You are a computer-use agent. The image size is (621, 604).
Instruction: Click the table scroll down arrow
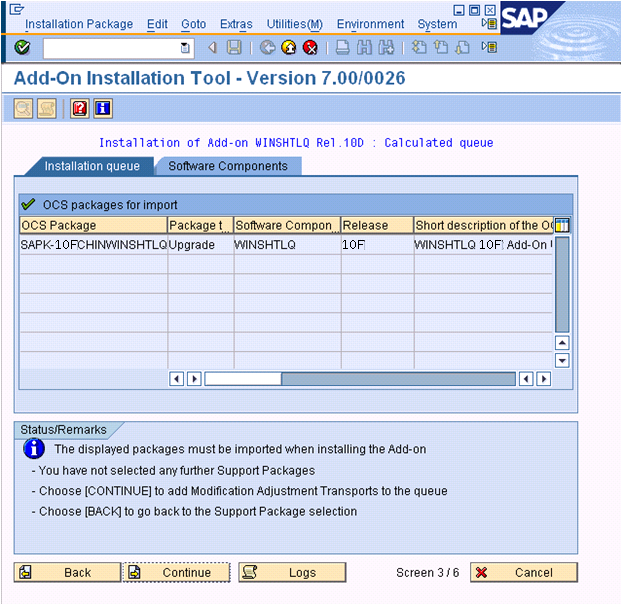(562, 360)
